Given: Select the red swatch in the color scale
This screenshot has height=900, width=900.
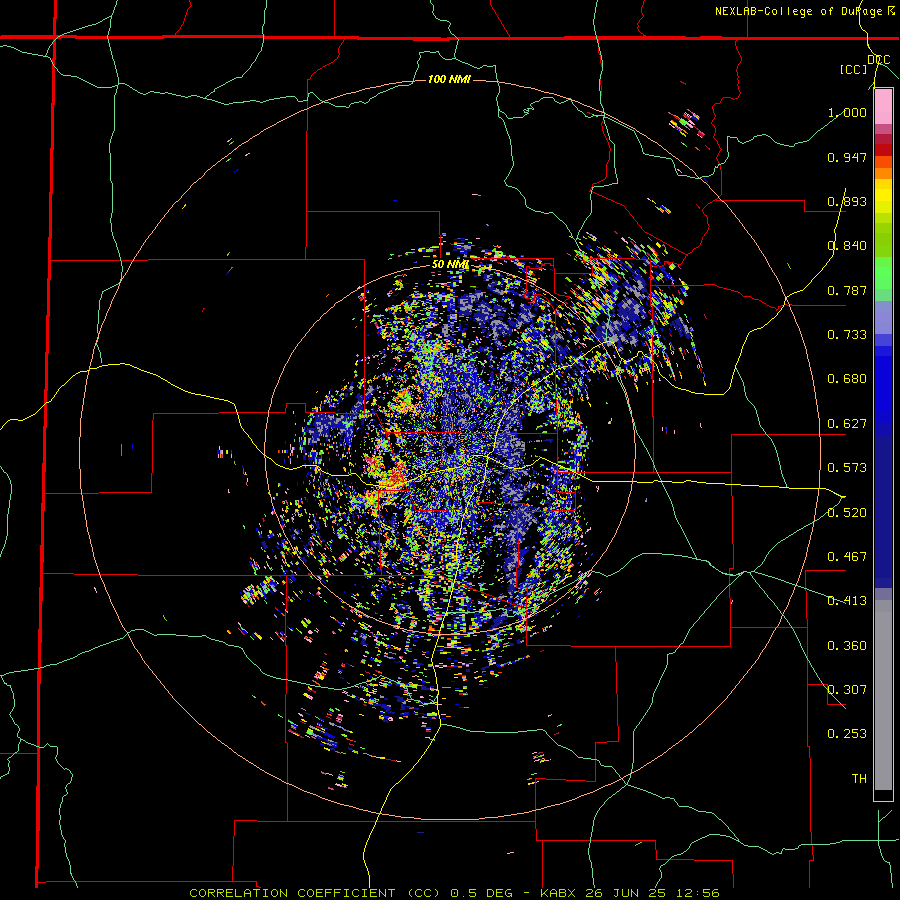Looking at the screenshot, I should (x=883, y=150).
